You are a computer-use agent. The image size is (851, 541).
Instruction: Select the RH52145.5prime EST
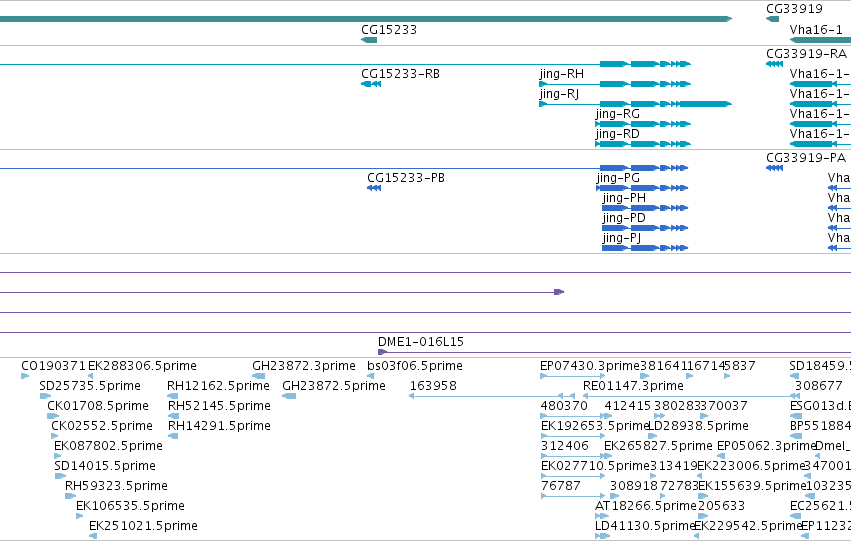click(x=219, y=406)
